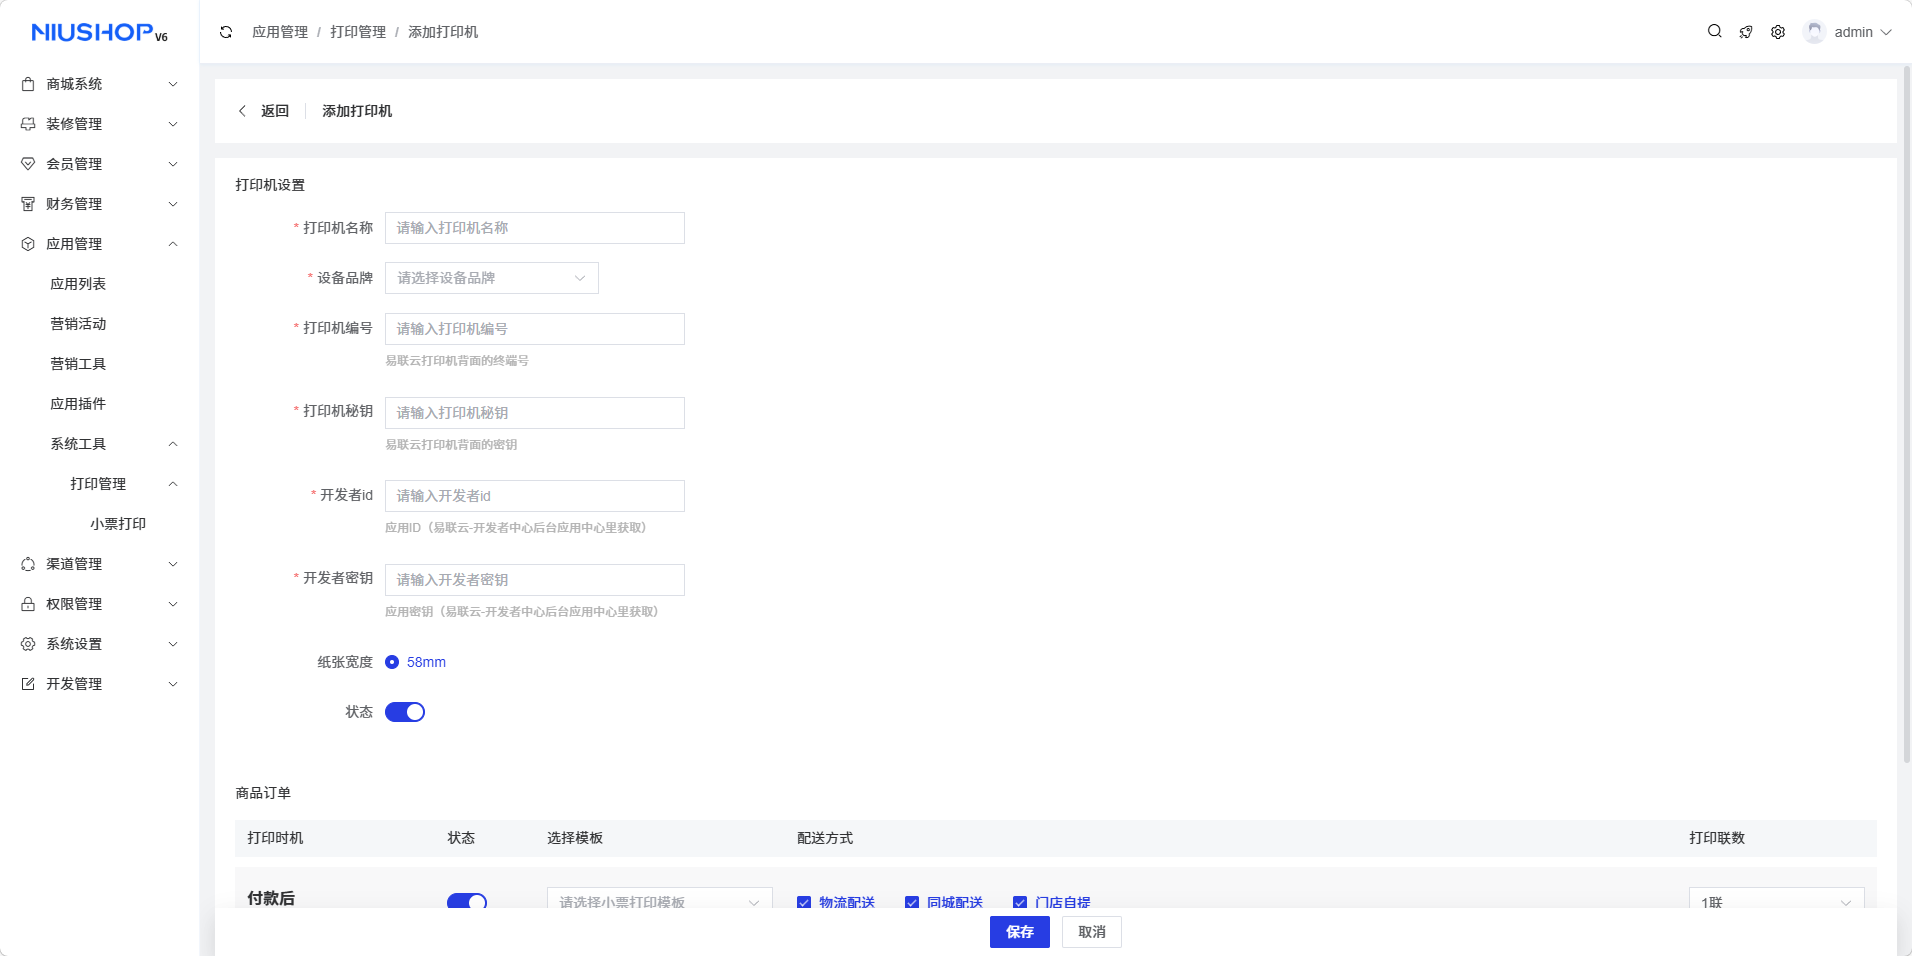Viewport: 1912px width, 956px height.
Task: Click the 打印机名称 input field
Action: (535, 228)
